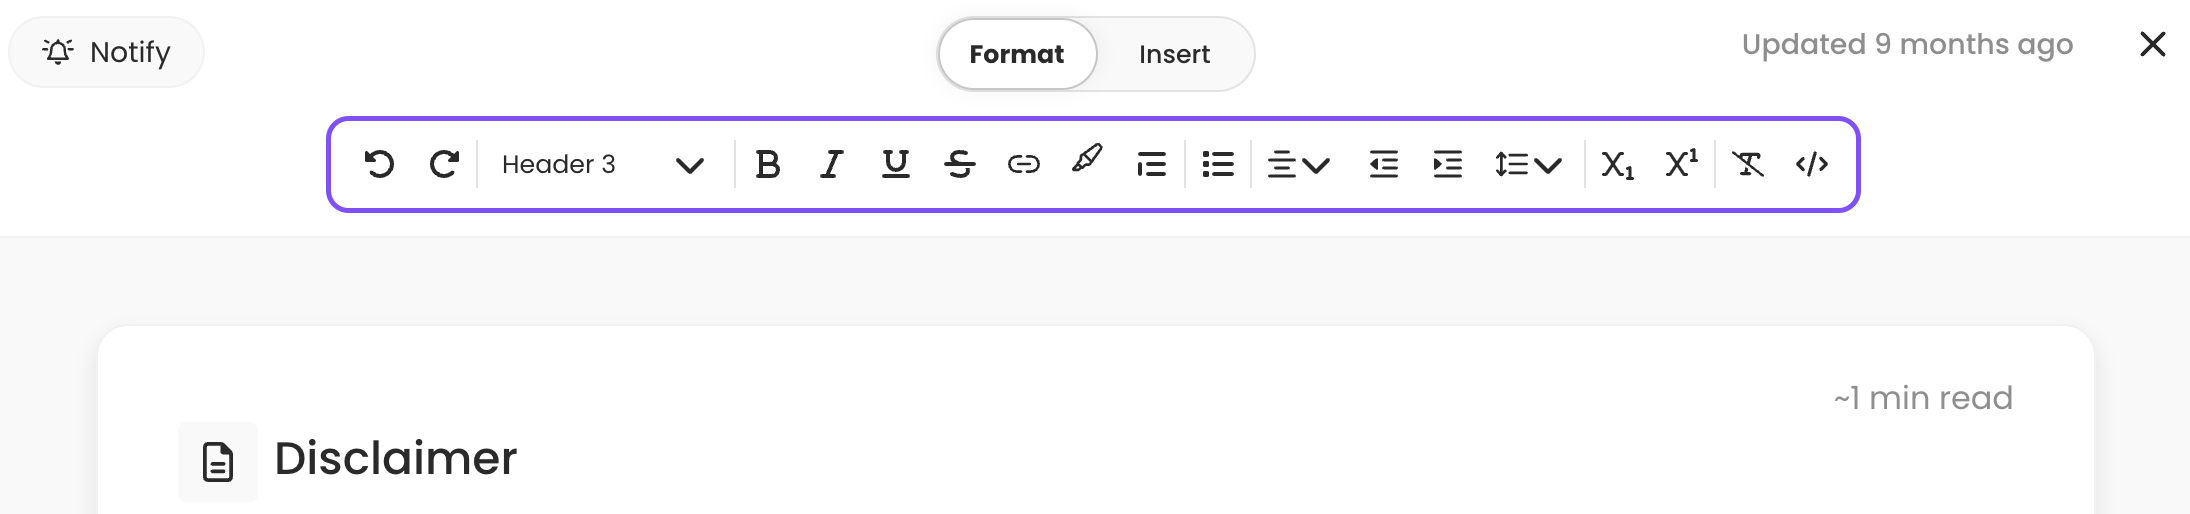The width and height of the screenshot is (2190, 514).
Task: Click the redo arrow icon
Action: pyautogui.click(x=444, y=164)
